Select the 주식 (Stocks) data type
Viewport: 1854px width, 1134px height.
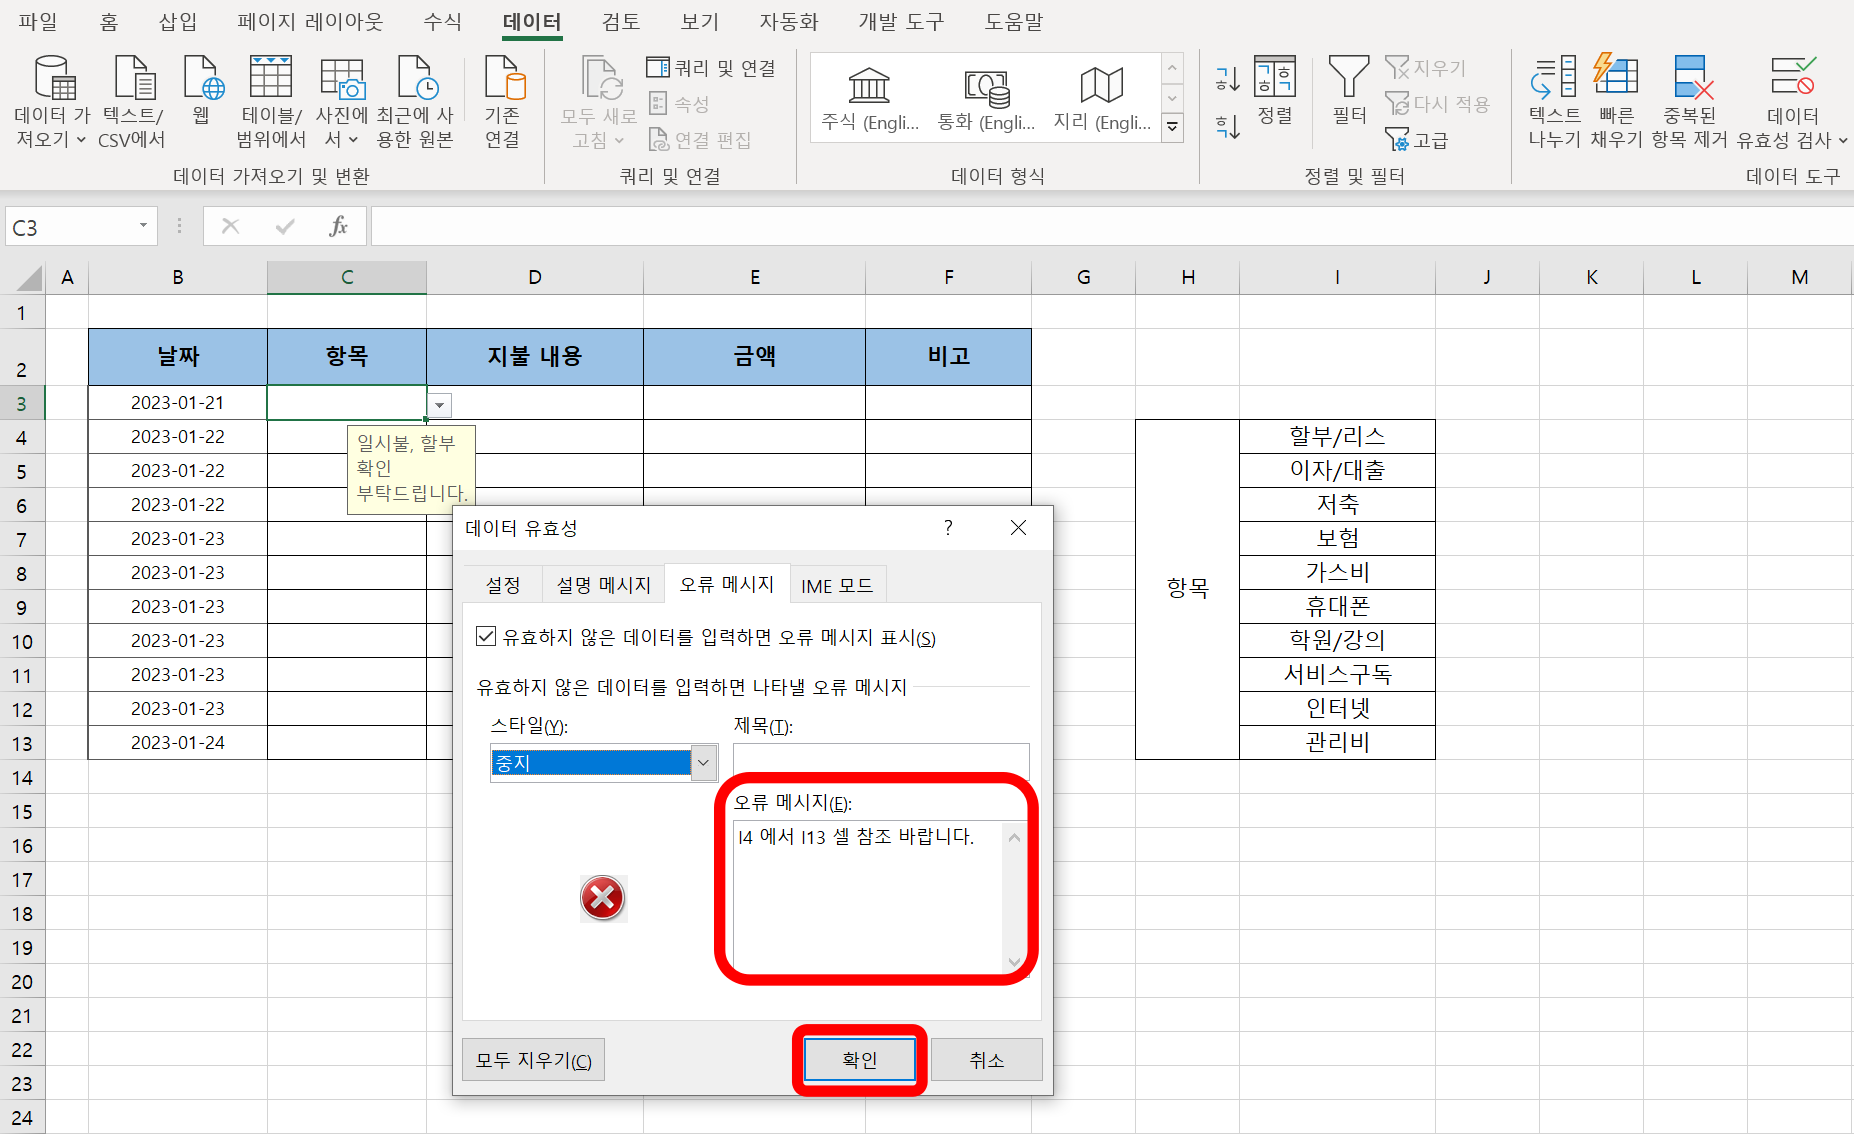[869, 99]
